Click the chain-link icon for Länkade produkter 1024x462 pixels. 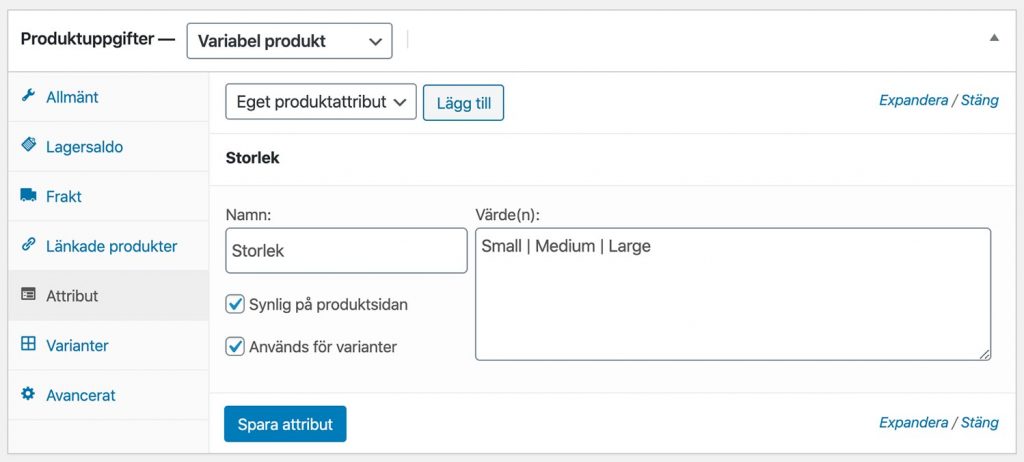click(28, 245)
